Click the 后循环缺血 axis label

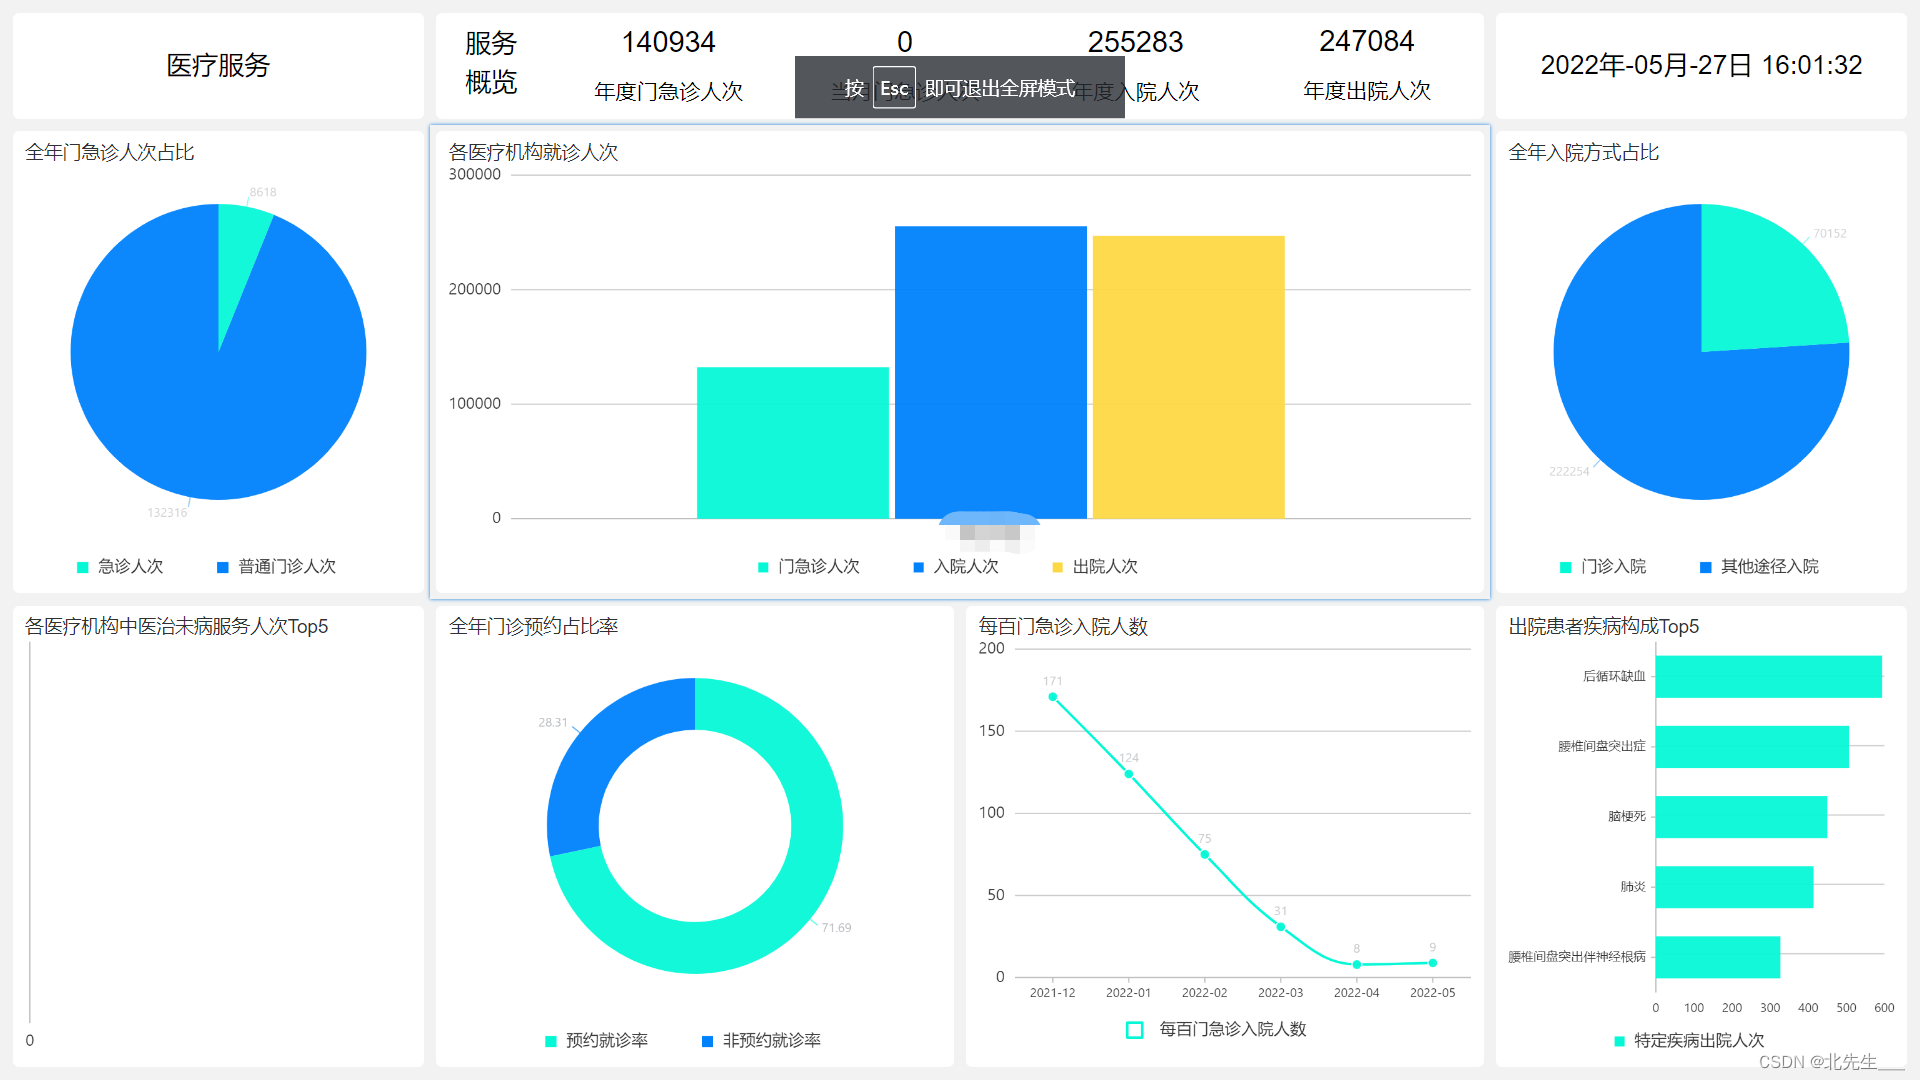click(x=1614, y=677)
